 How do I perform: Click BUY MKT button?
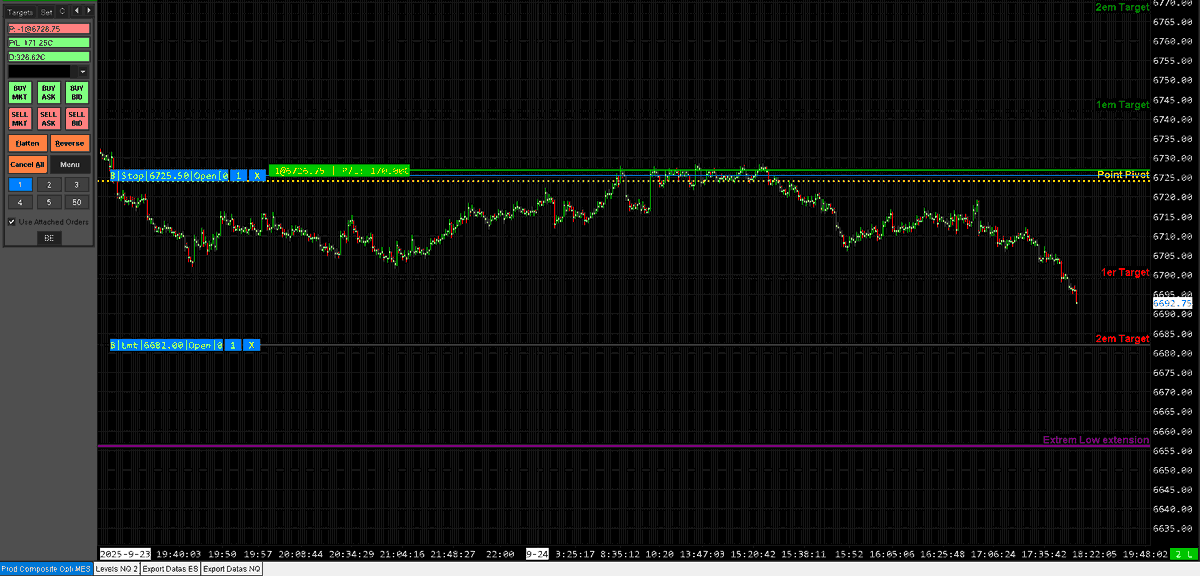pos(20,92)
